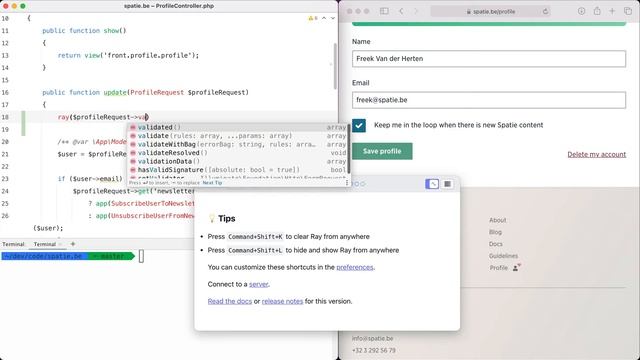Choose validated() from autocomplete list
This screenshot has width=640, height=360.
click(238, 127)
